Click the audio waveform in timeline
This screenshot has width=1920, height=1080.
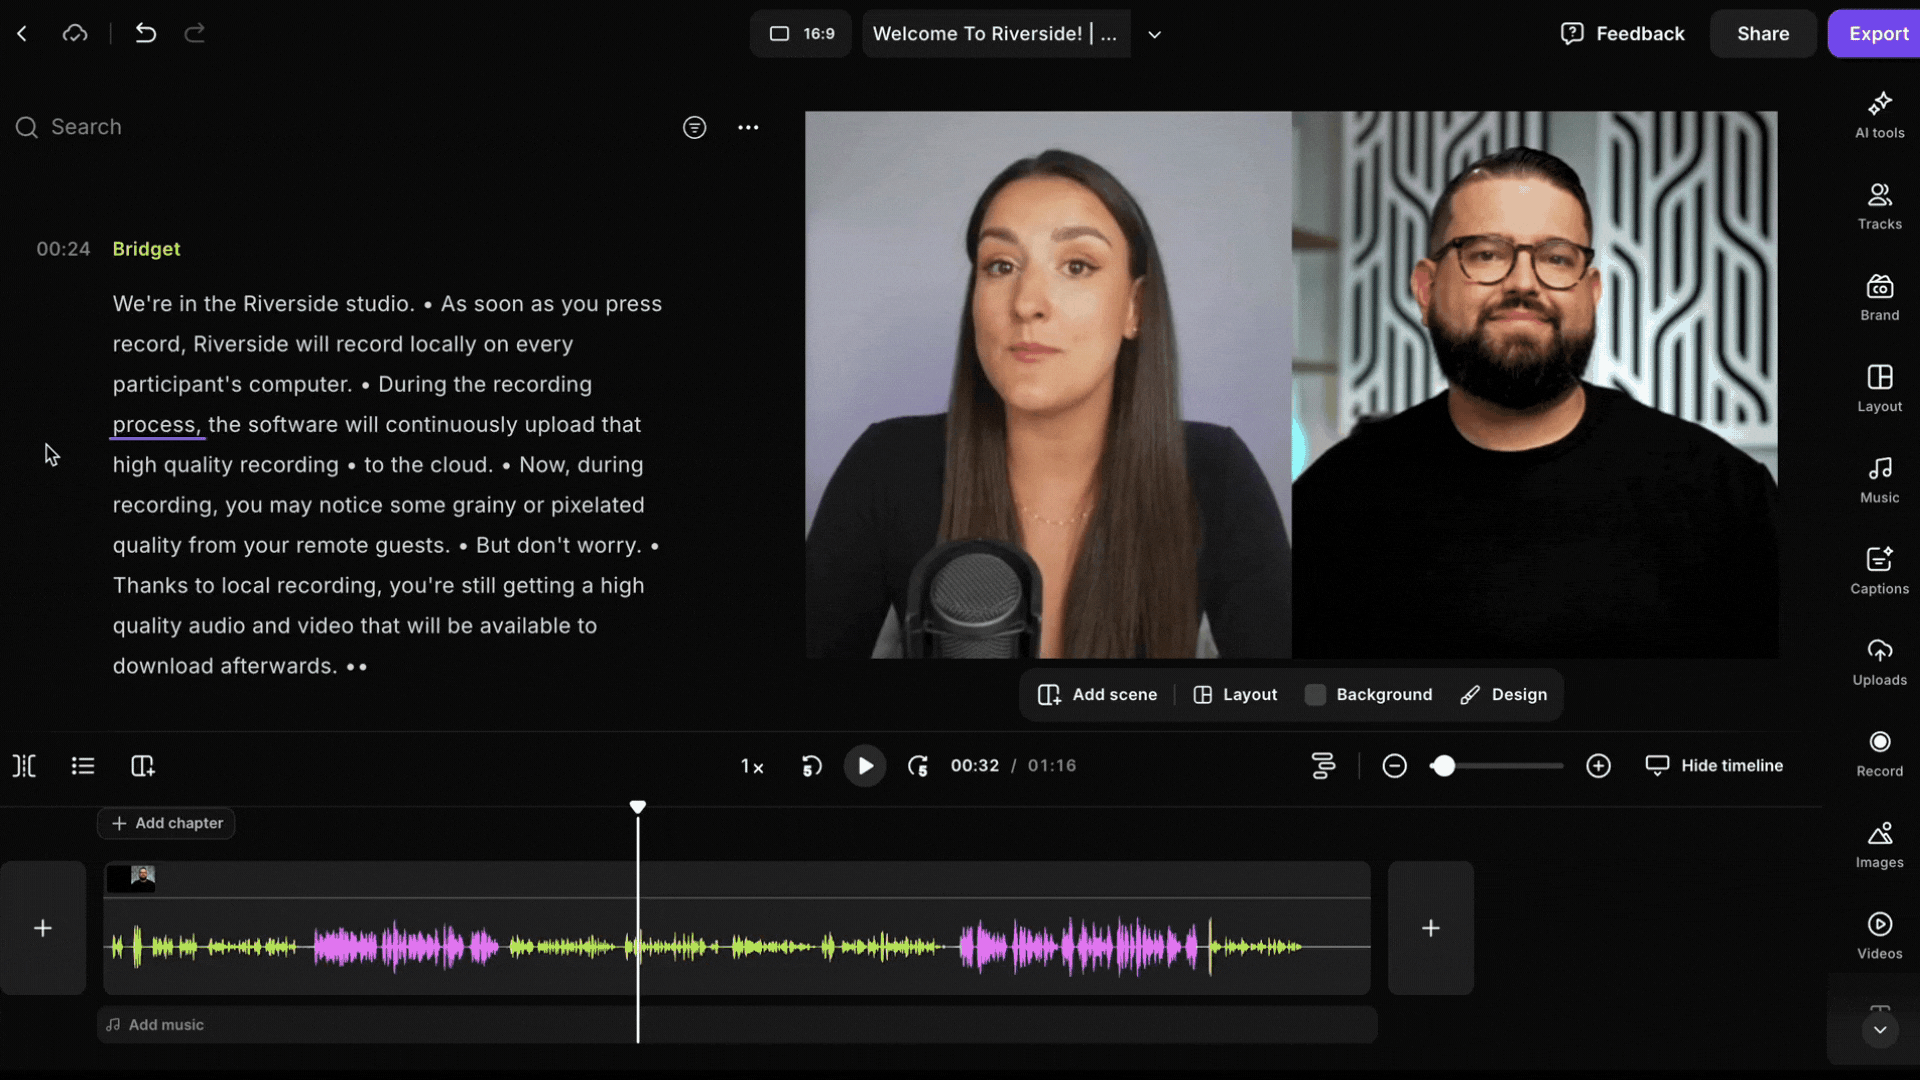[737, 946]
